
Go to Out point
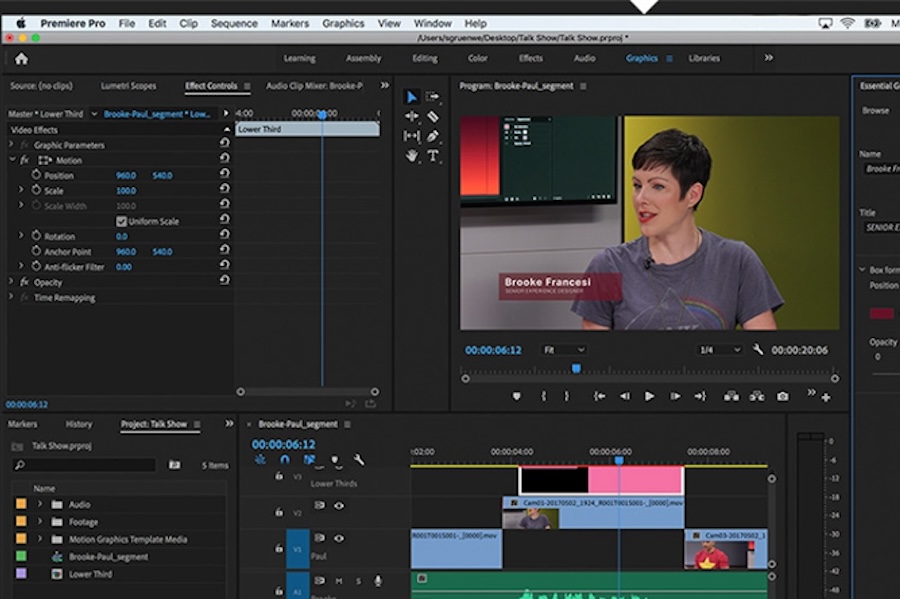tap(700, 396)
